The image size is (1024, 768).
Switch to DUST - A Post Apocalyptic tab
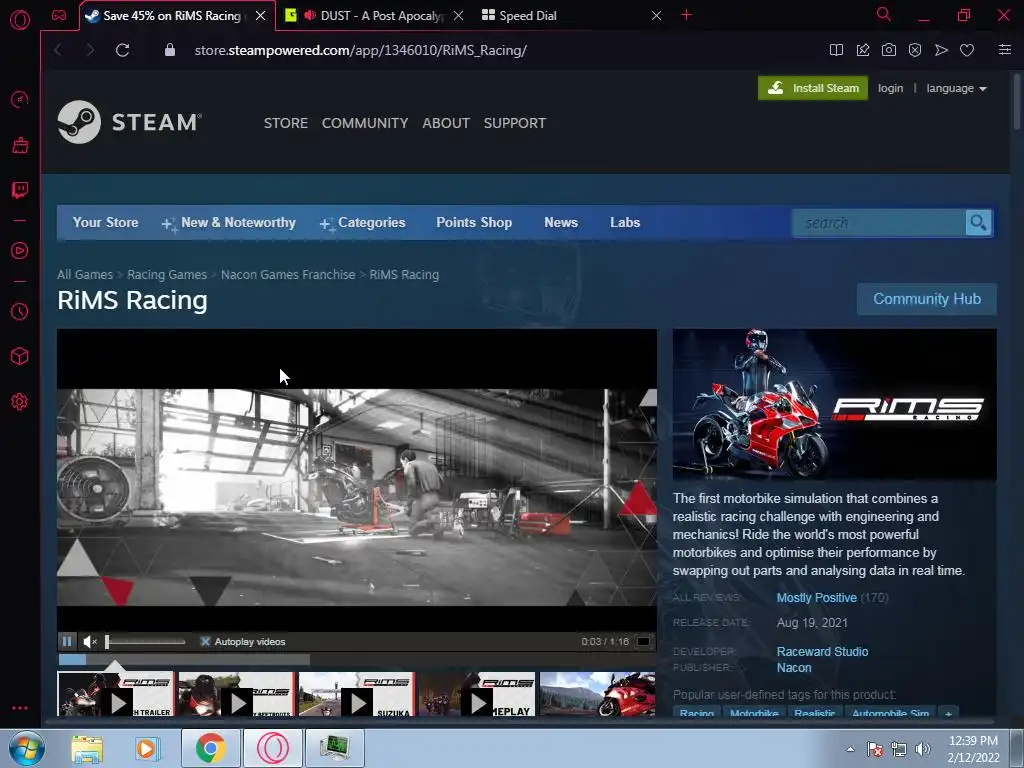(374, 16)
